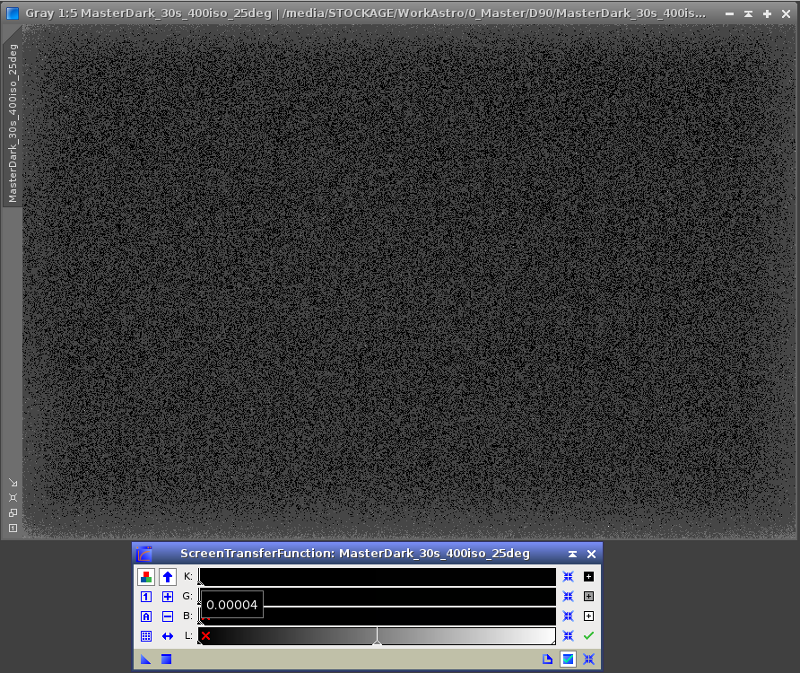Toggle white point readout for B row
This screenshot has width=800, height=673.
tap(589, 616)
